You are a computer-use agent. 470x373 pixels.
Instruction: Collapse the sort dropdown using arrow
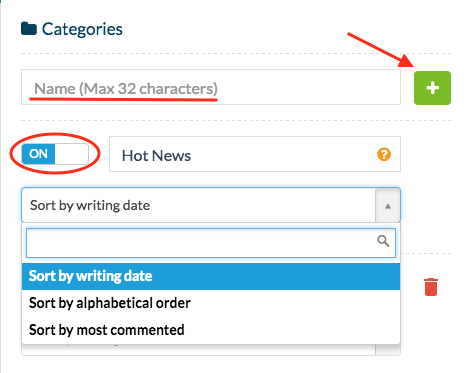[x=388, y=206]
